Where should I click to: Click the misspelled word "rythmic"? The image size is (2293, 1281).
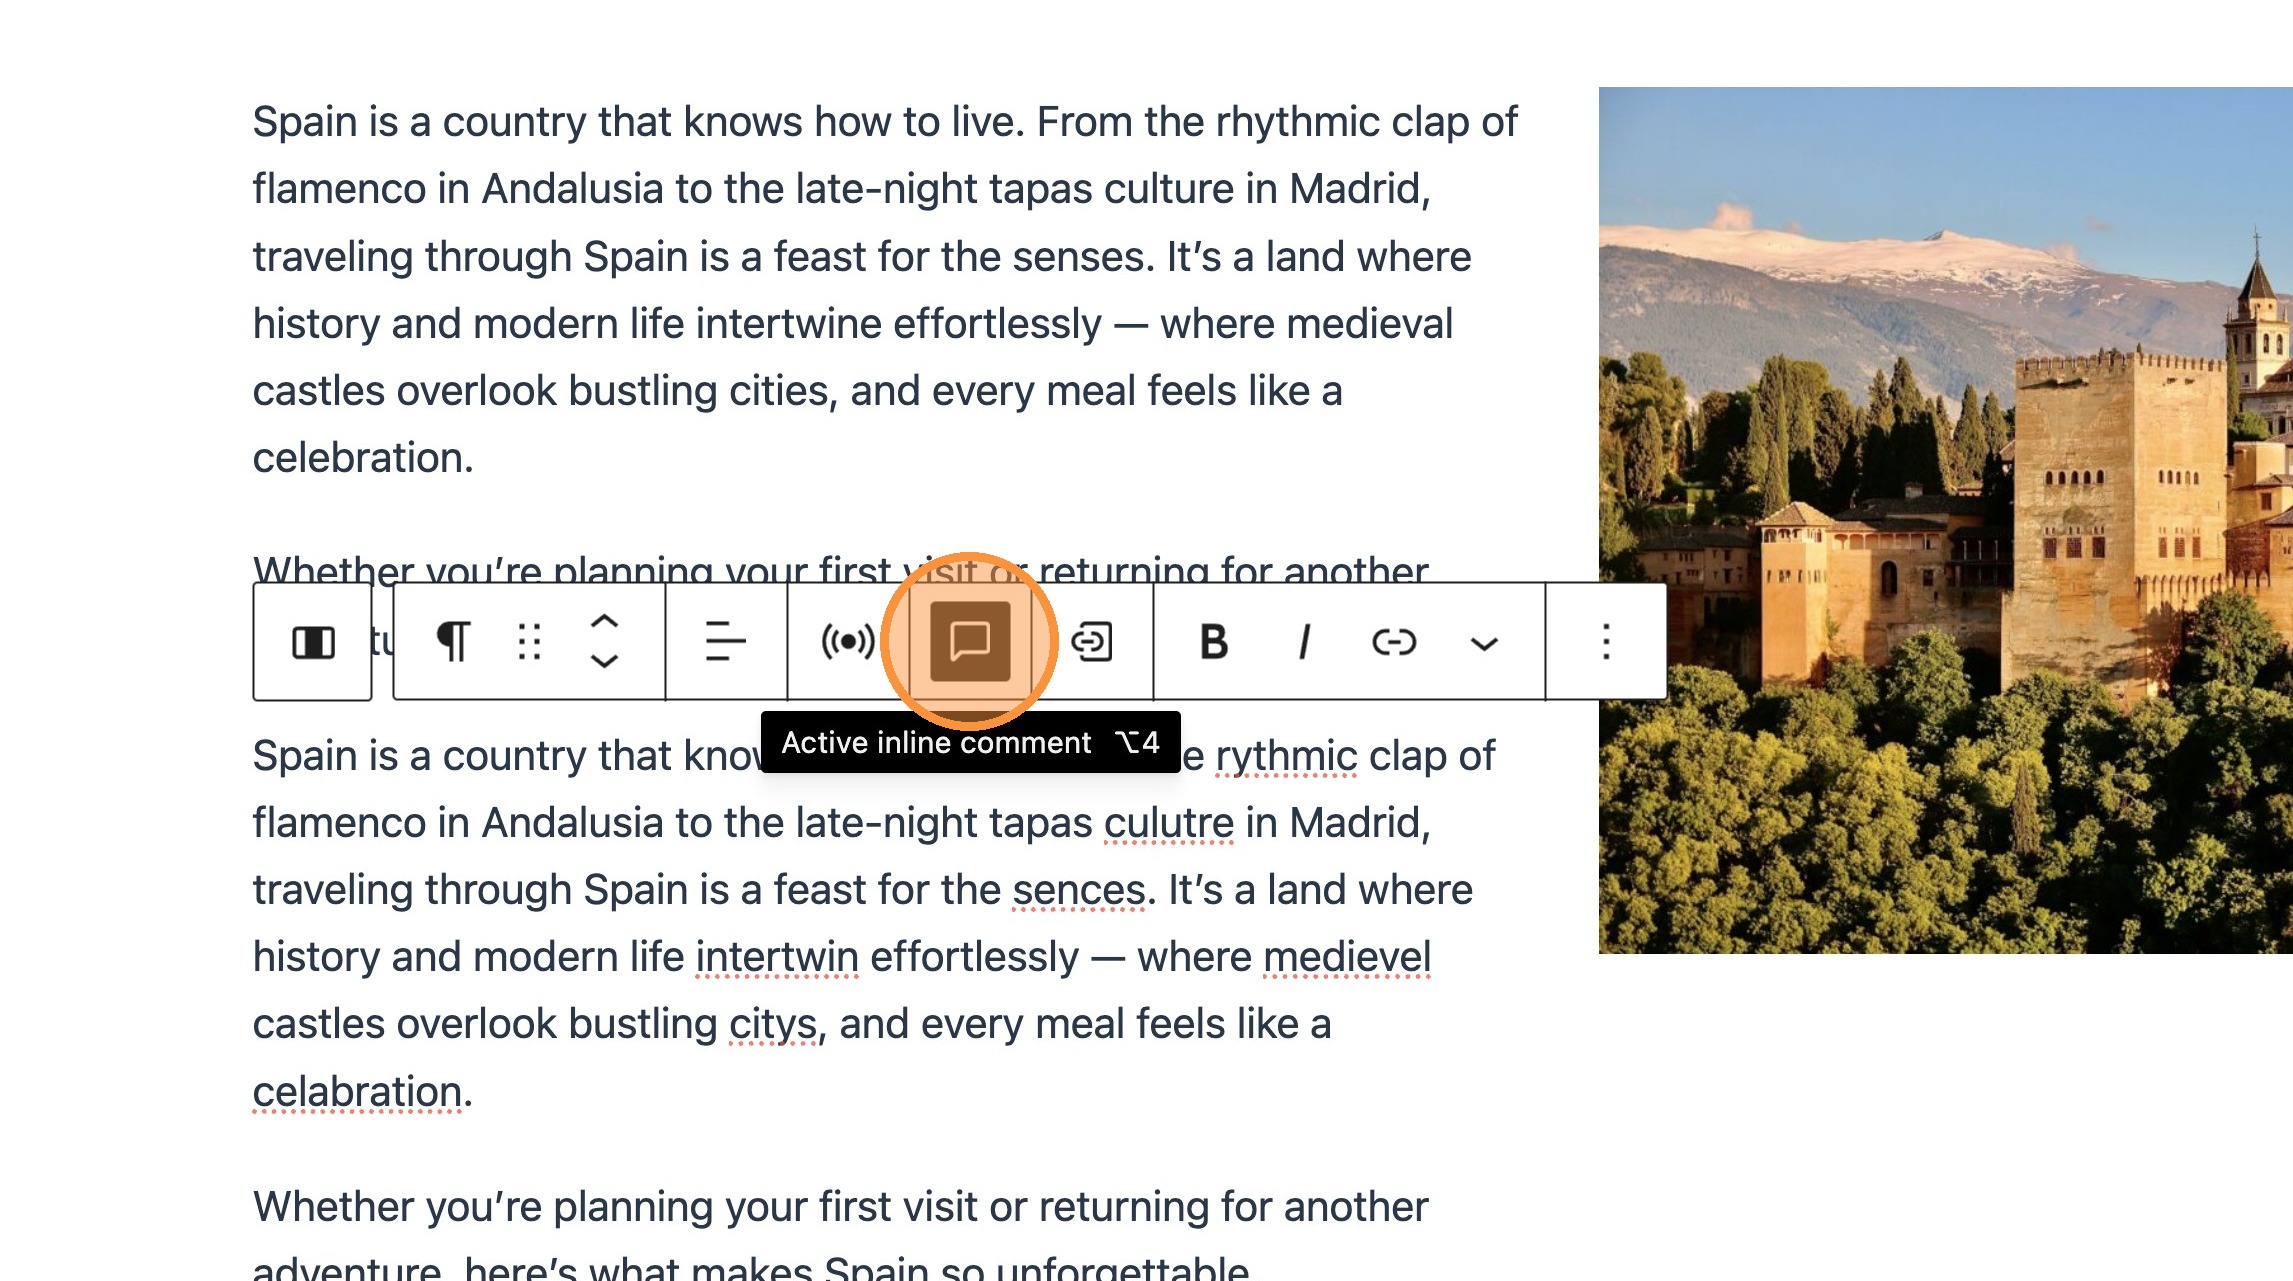[1285, 756]
